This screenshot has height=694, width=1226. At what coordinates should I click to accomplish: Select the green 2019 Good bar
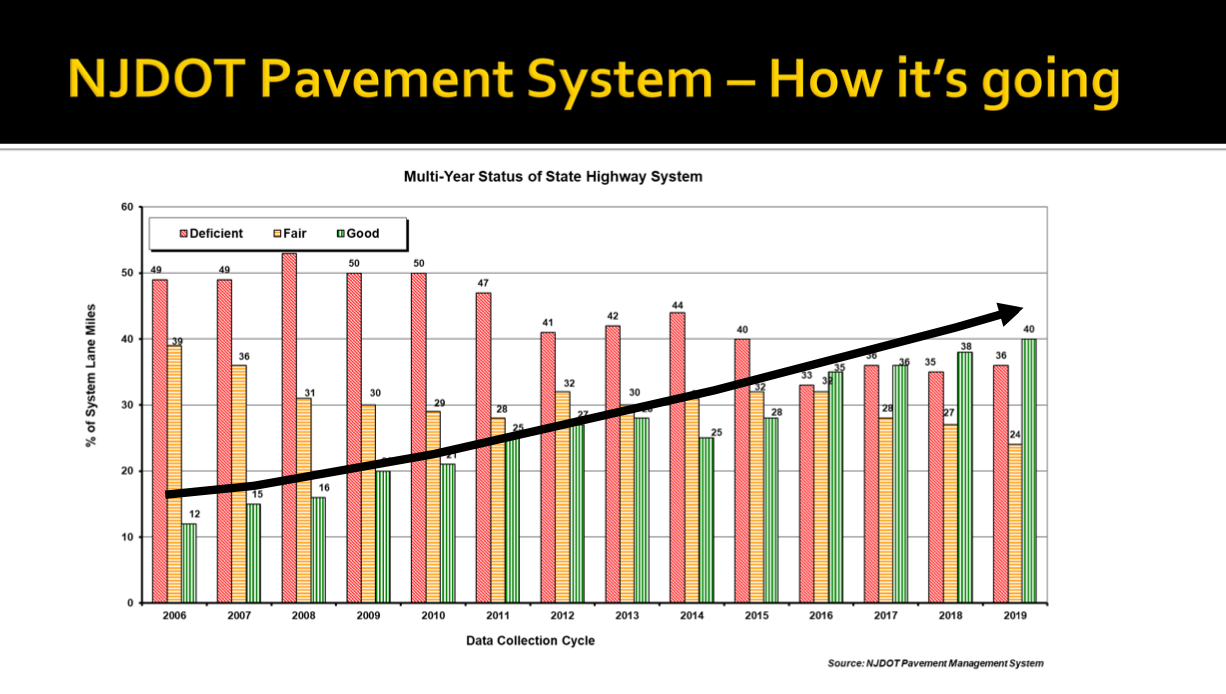click(x=1029, y=471)
